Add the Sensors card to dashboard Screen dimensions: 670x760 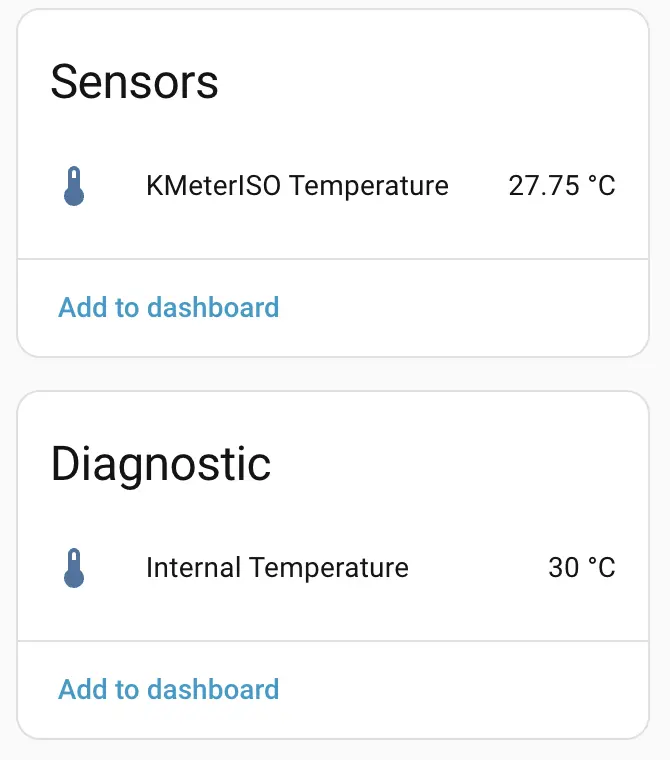(169, 307)
